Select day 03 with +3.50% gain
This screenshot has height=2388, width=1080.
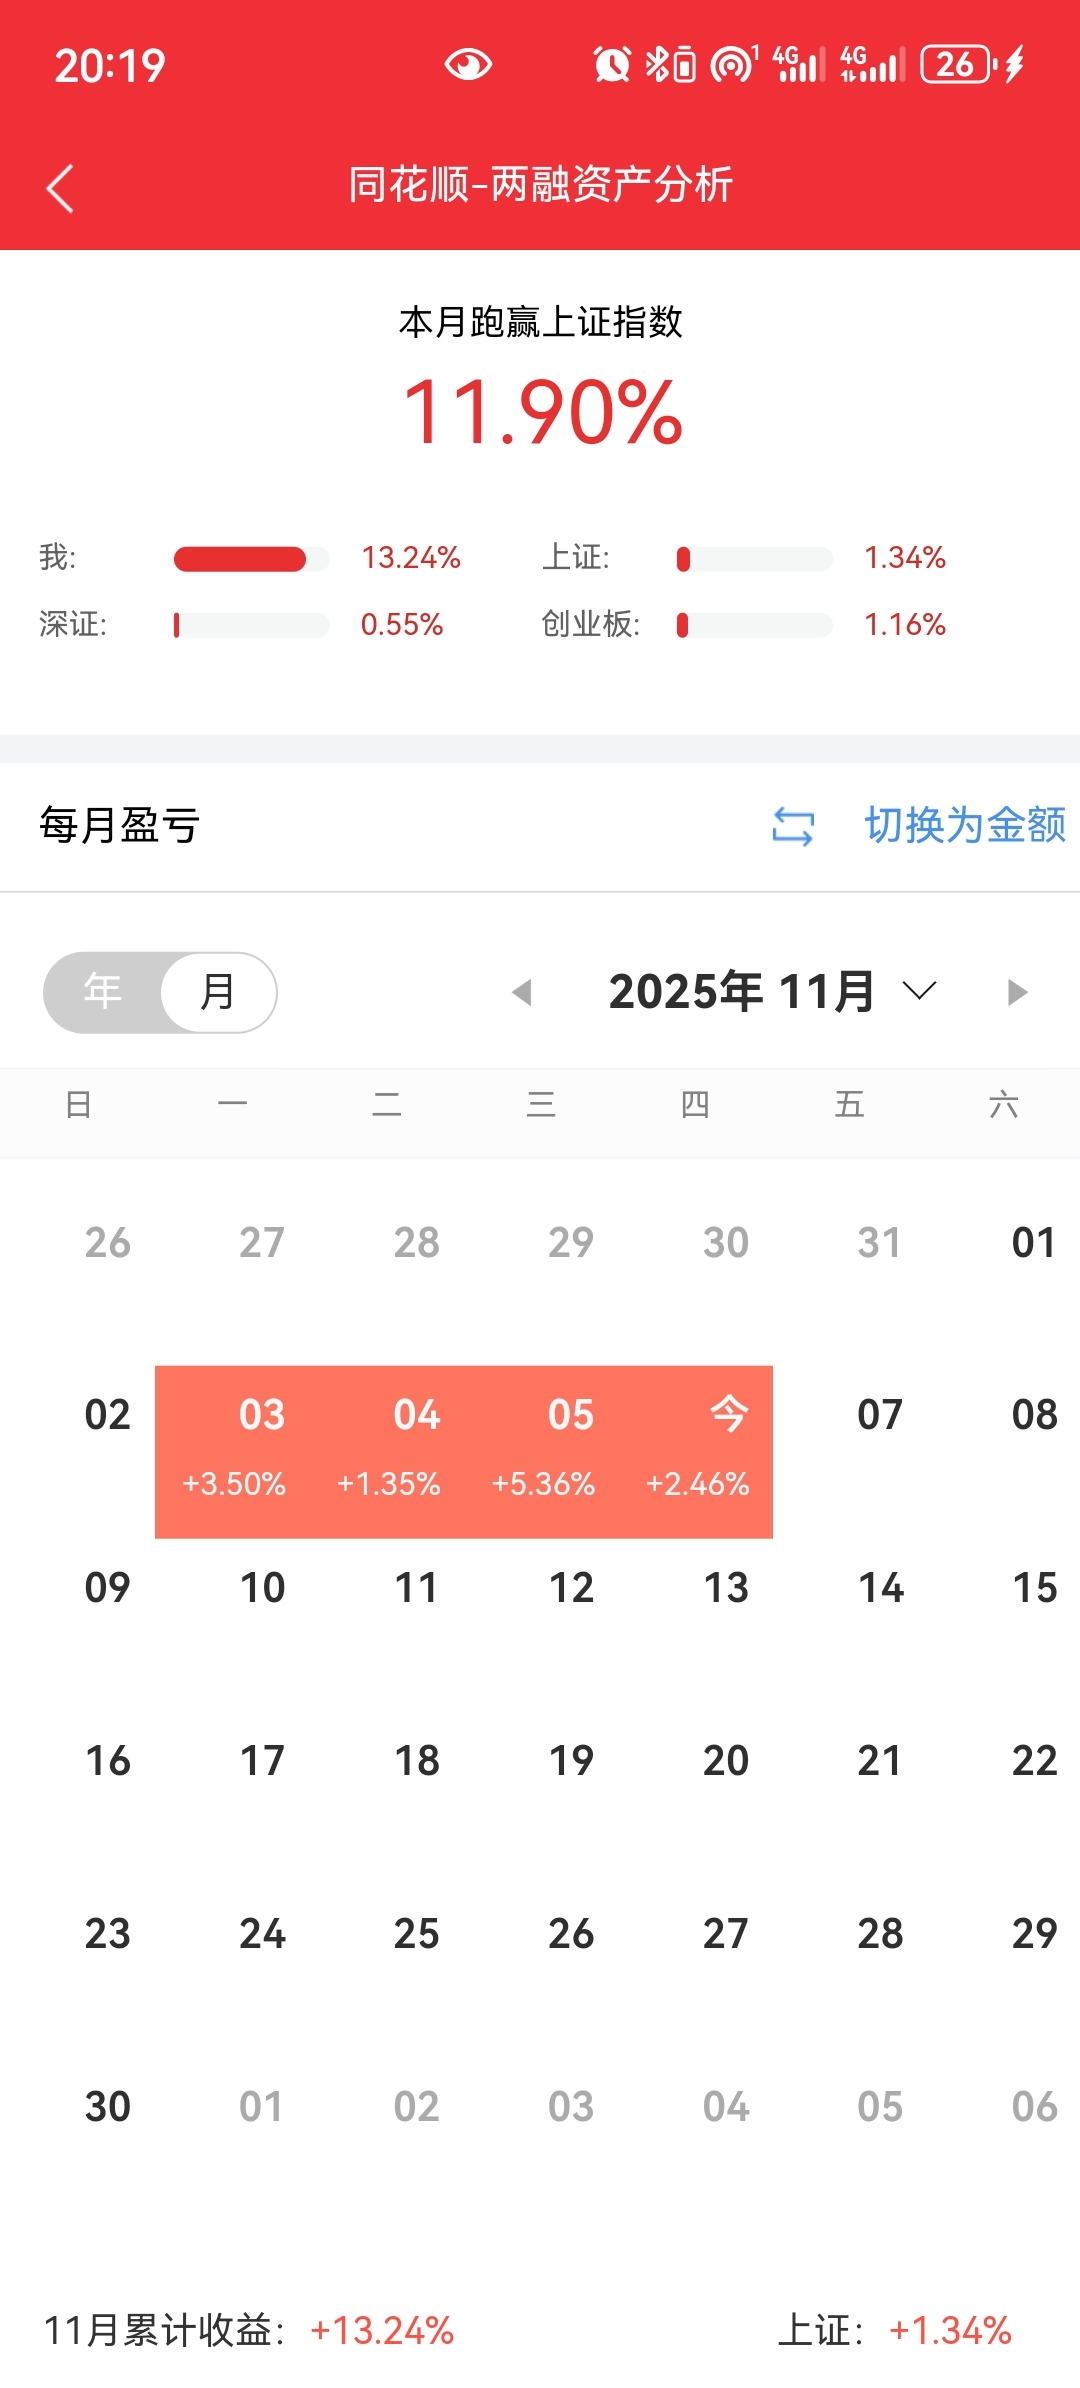pyautogui.click(x=235, y=1451)
